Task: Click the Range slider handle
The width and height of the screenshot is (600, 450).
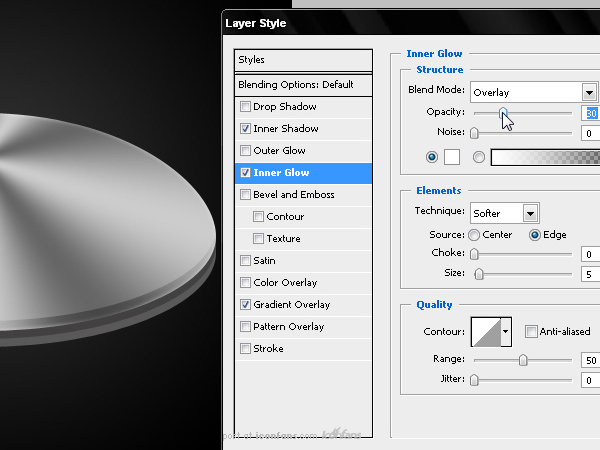Action: coord(523,360)
